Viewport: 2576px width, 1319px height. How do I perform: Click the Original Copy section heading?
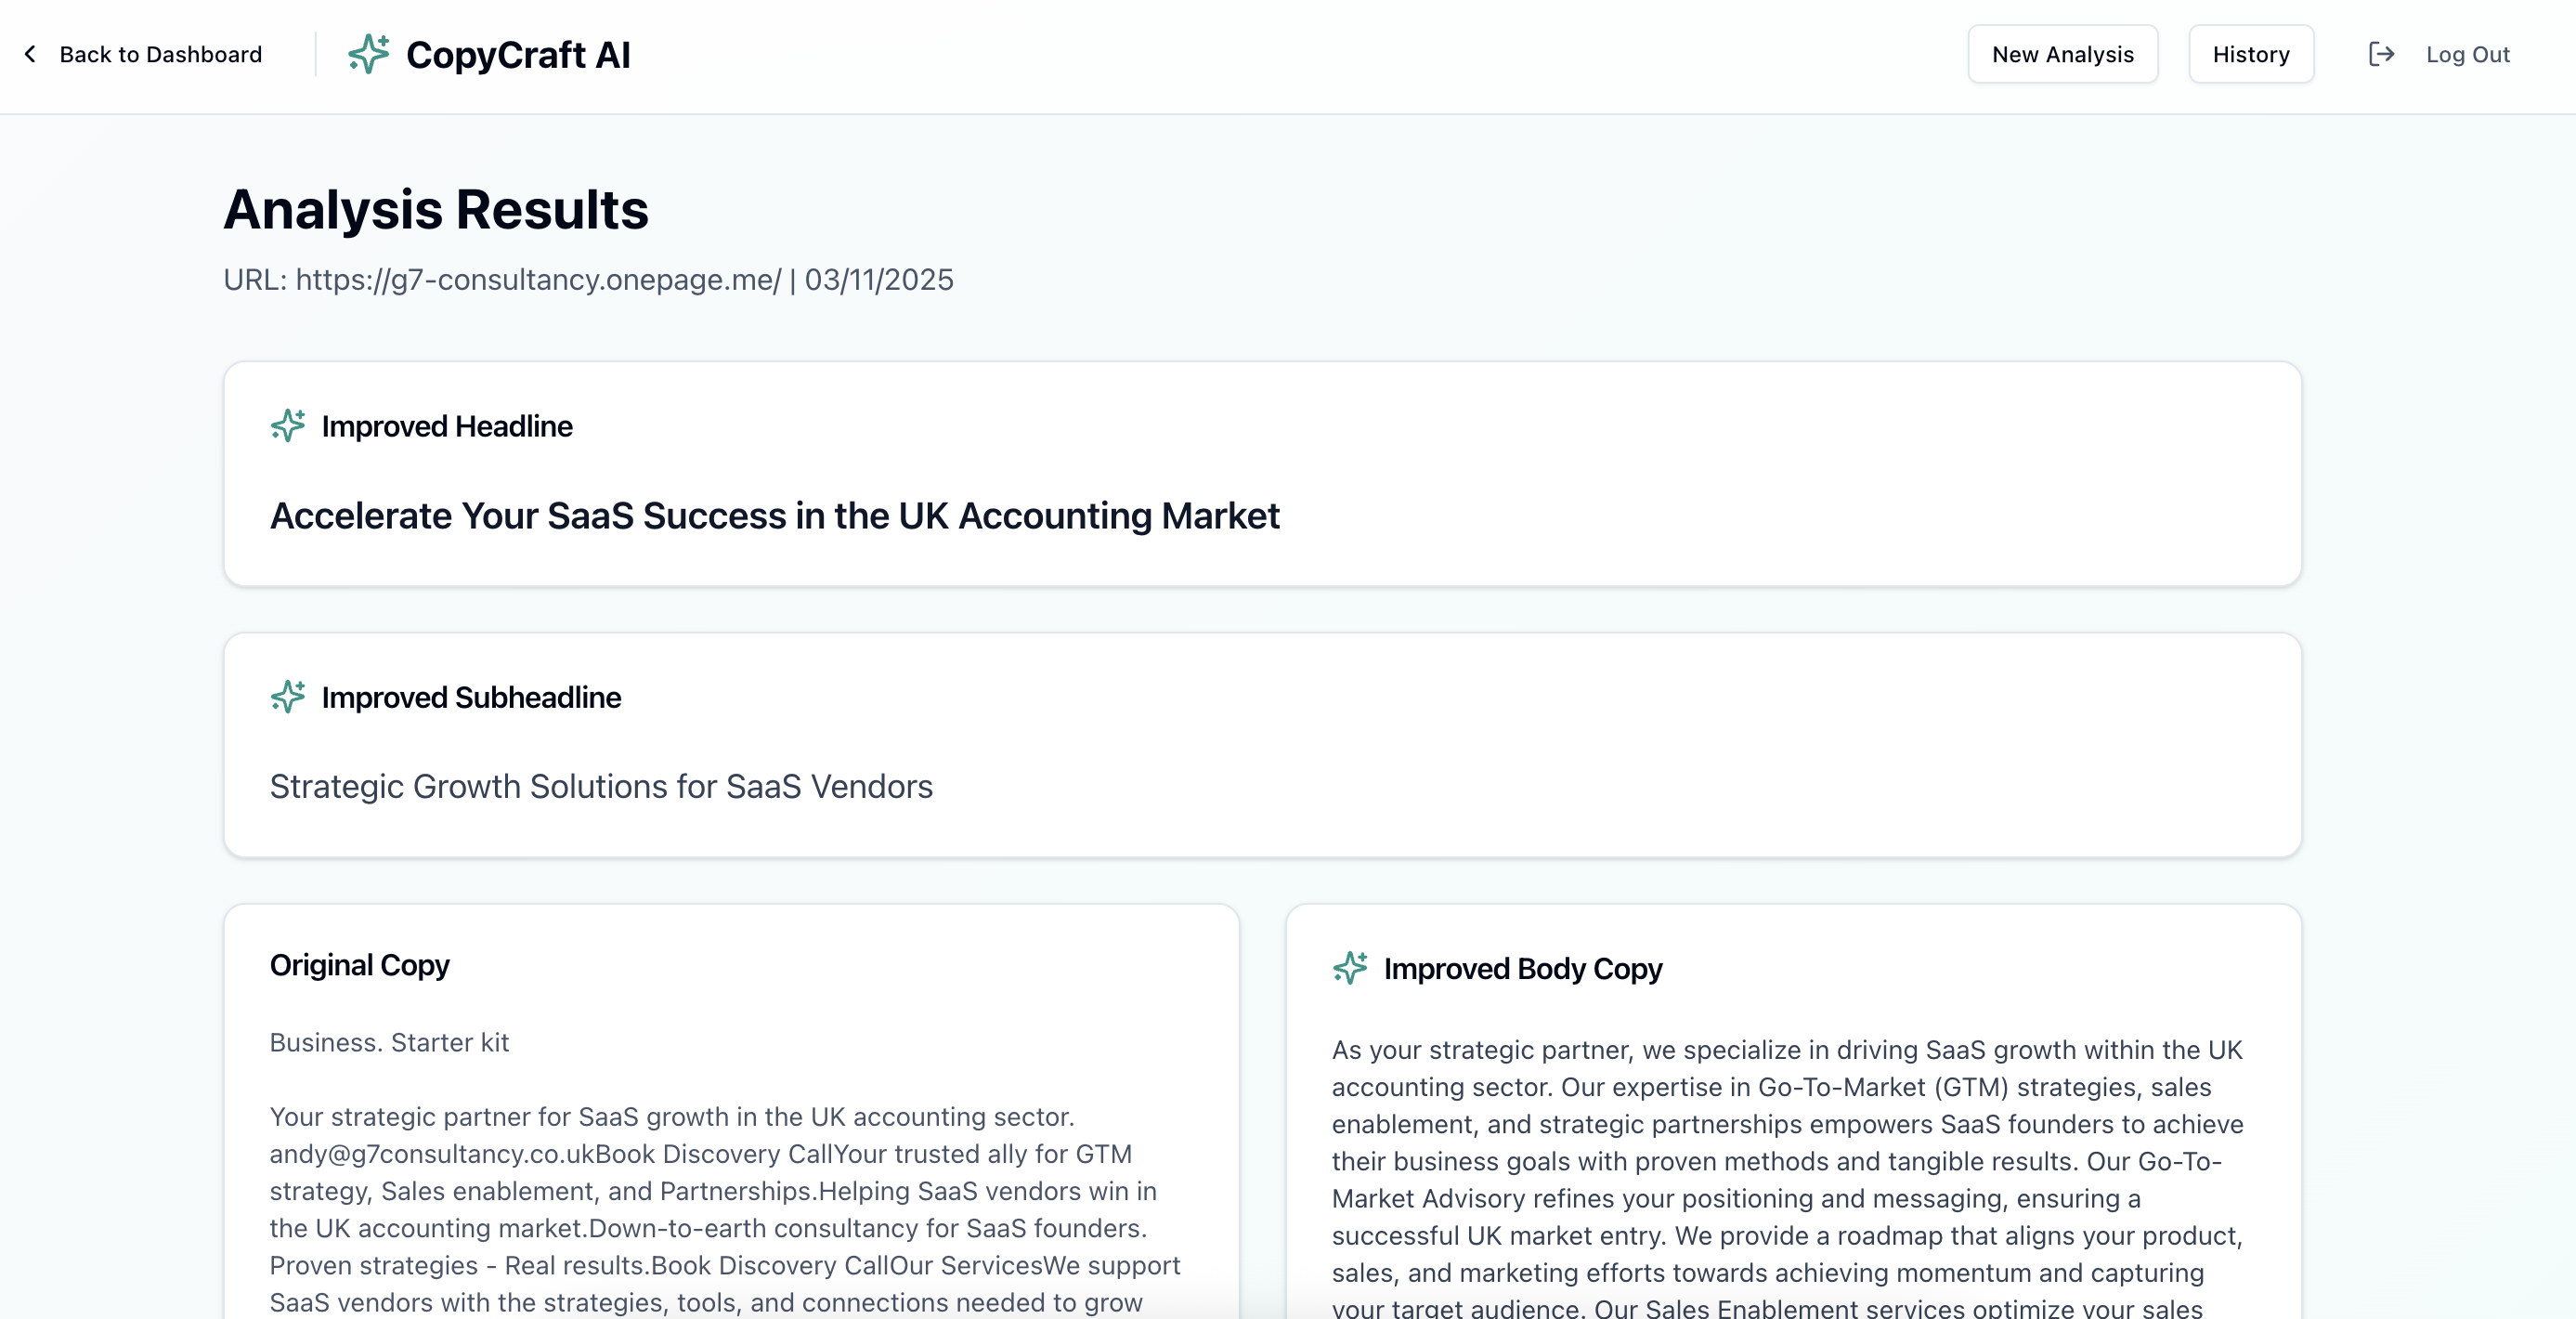tap(360, 965)
